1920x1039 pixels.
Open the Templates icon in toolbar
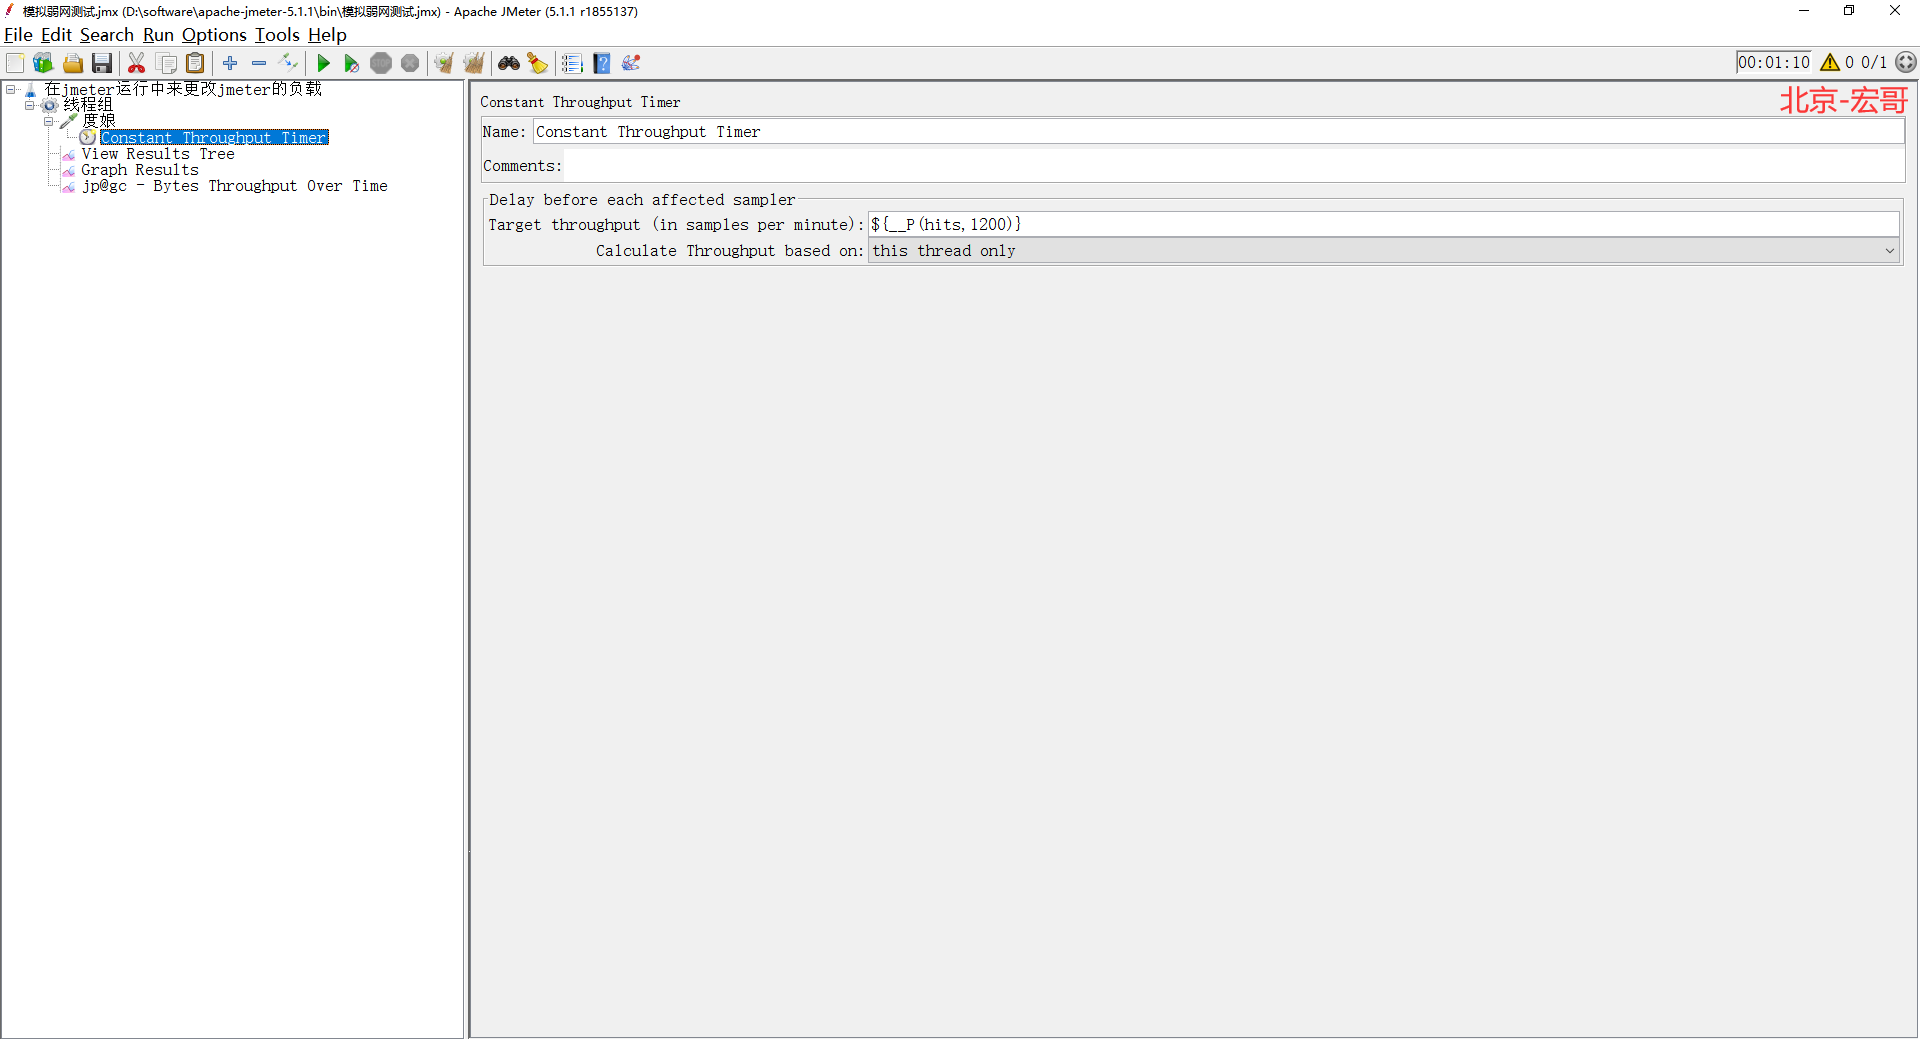pos(43,63)
